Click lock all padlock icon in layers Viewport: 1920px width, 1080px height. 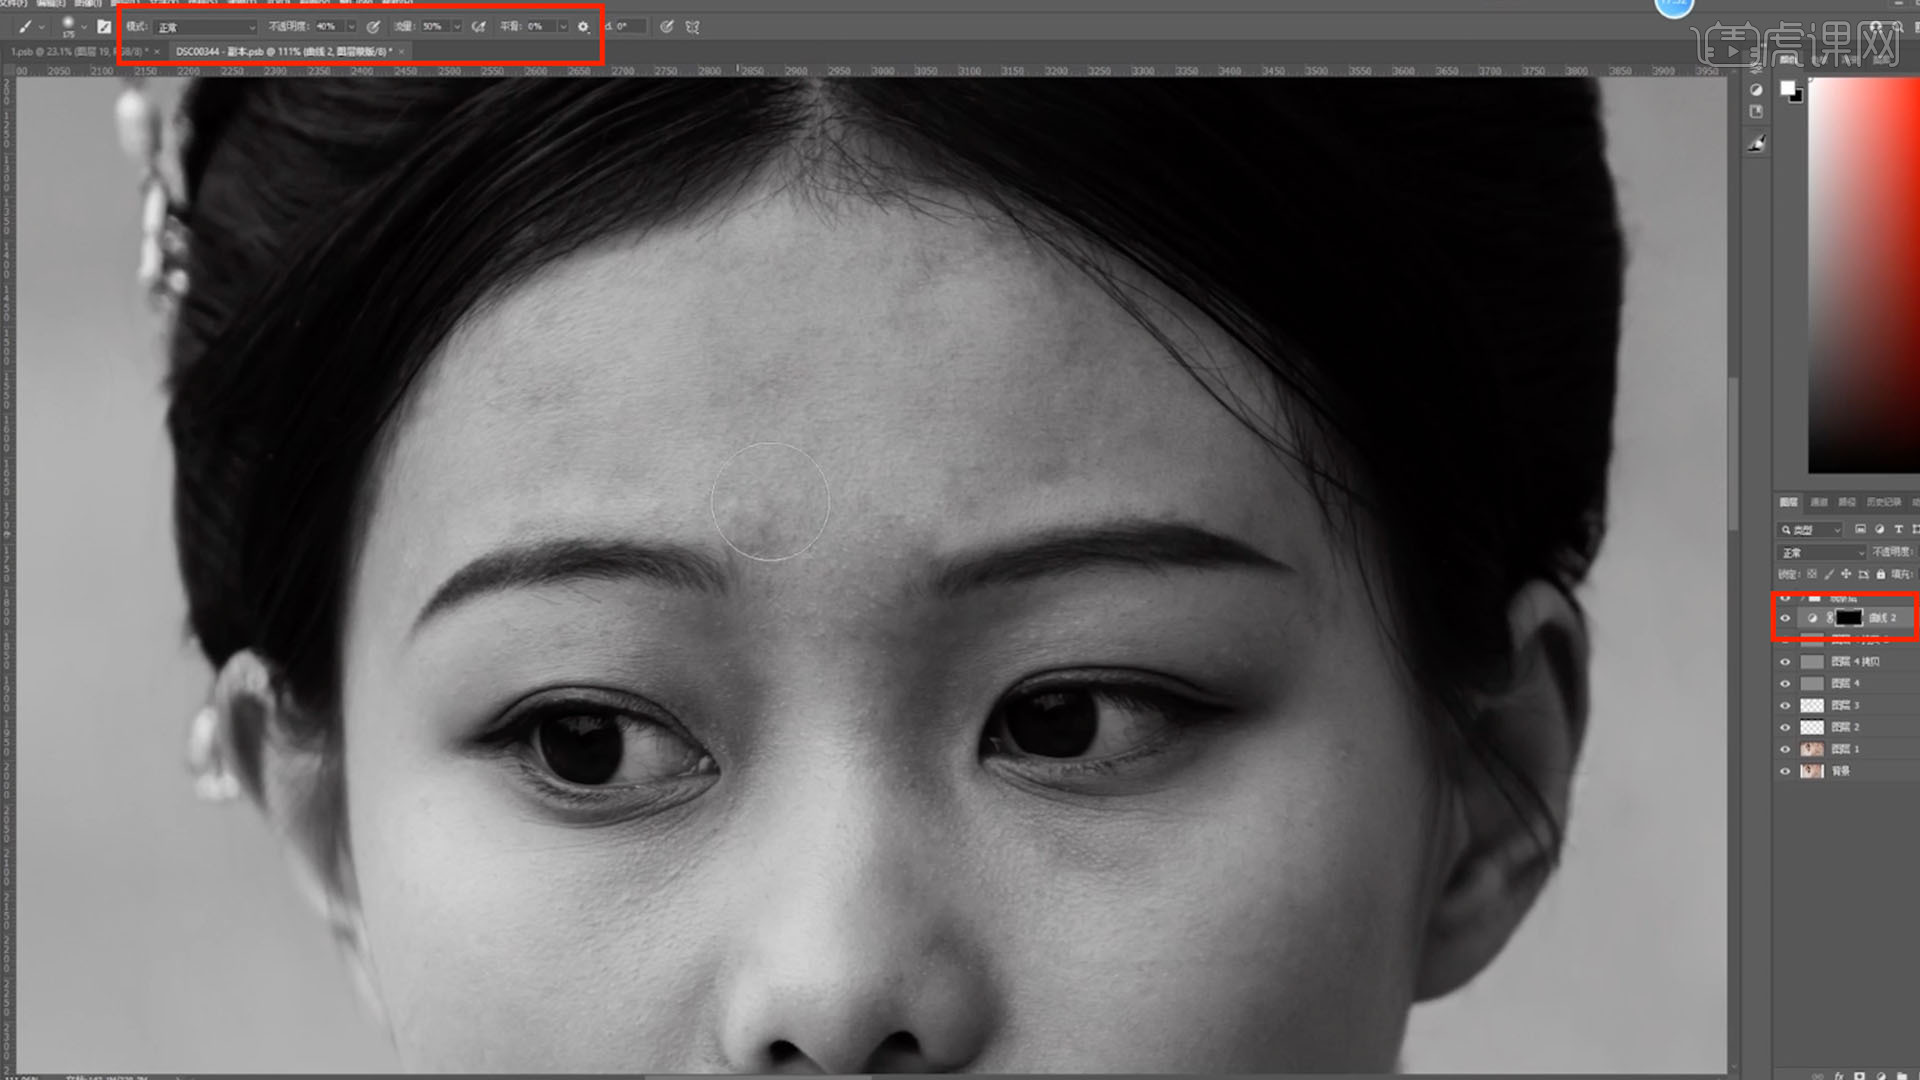(x=1881, y=574)
